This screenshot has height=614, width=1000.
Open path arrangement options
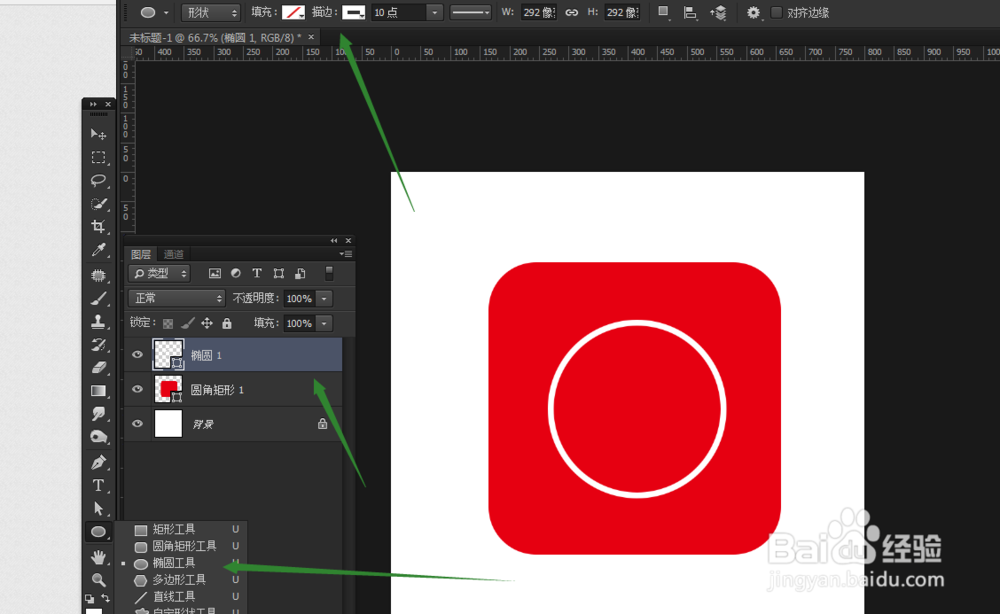pyautogui.click(x=718, y=12)
